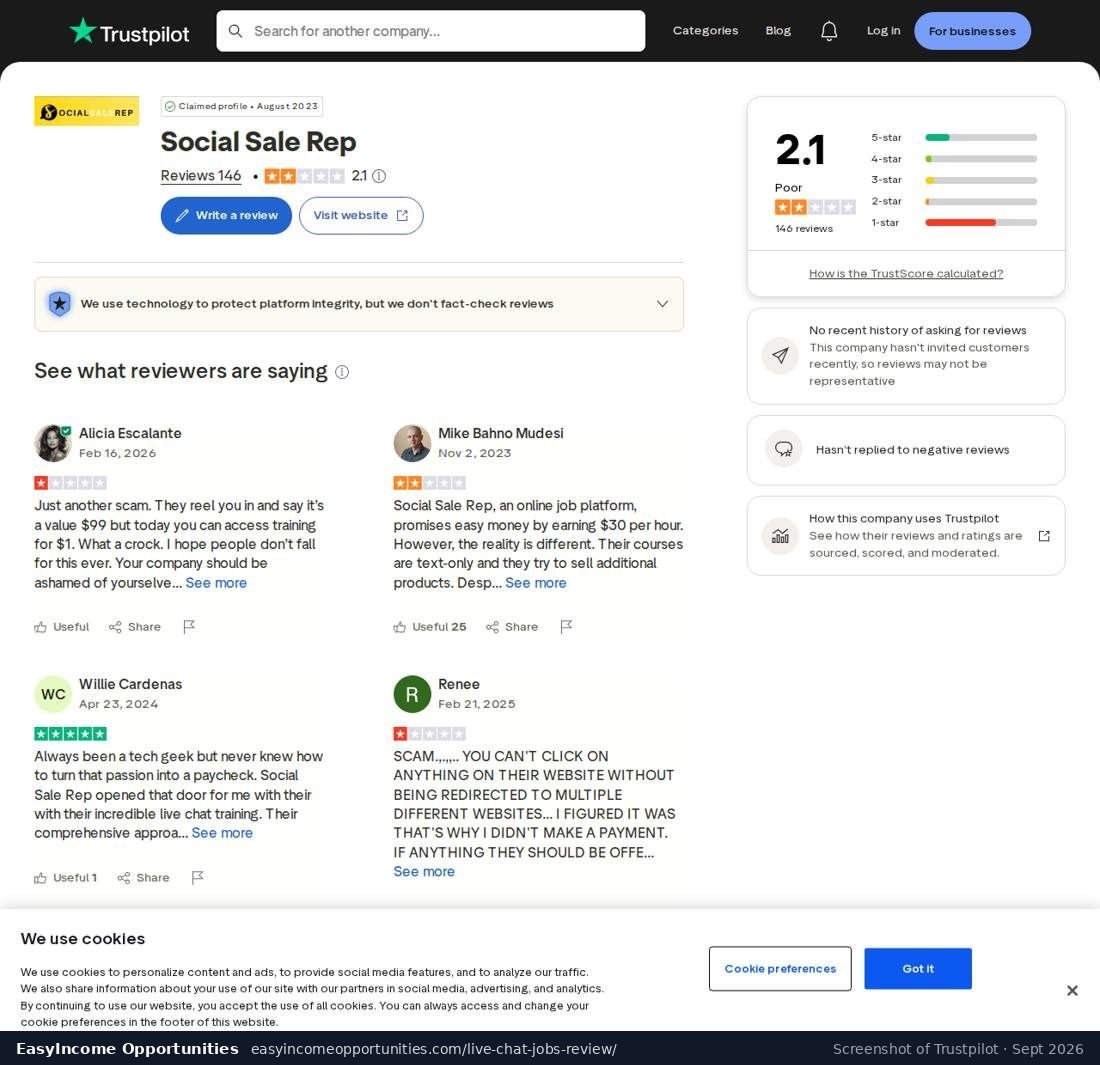Click the shield star icon in integrity notice
The image size is (1100, 1065).
[x=60, y=304]
